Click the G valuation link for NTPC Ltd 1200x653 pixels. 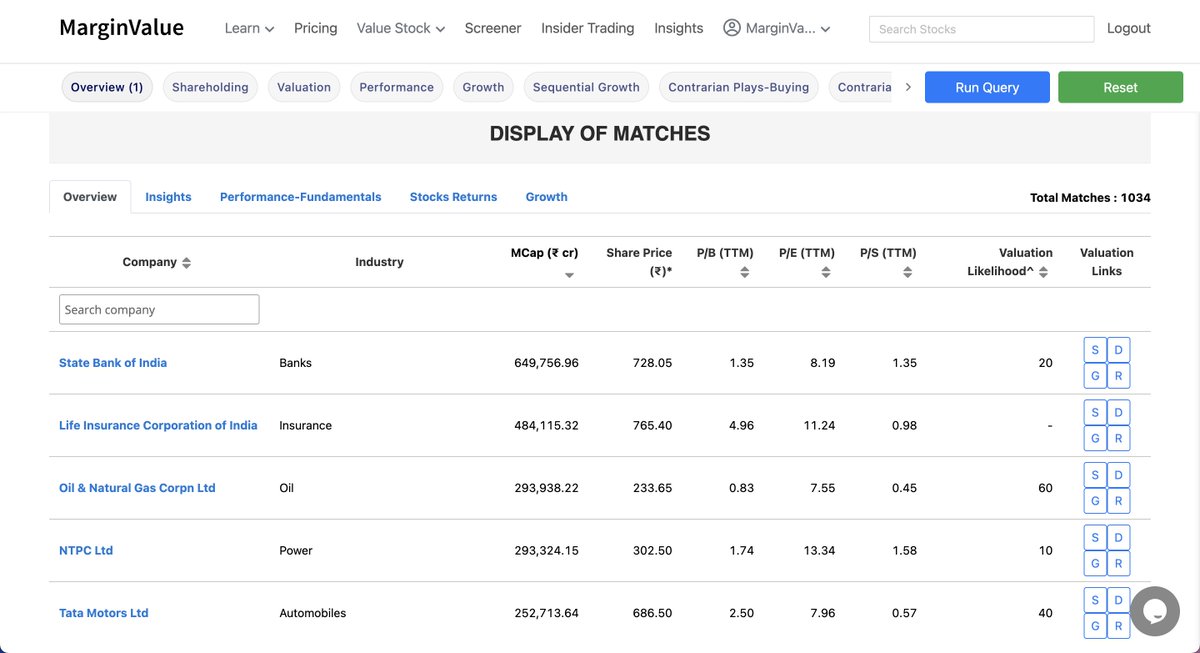(1095, 563)
